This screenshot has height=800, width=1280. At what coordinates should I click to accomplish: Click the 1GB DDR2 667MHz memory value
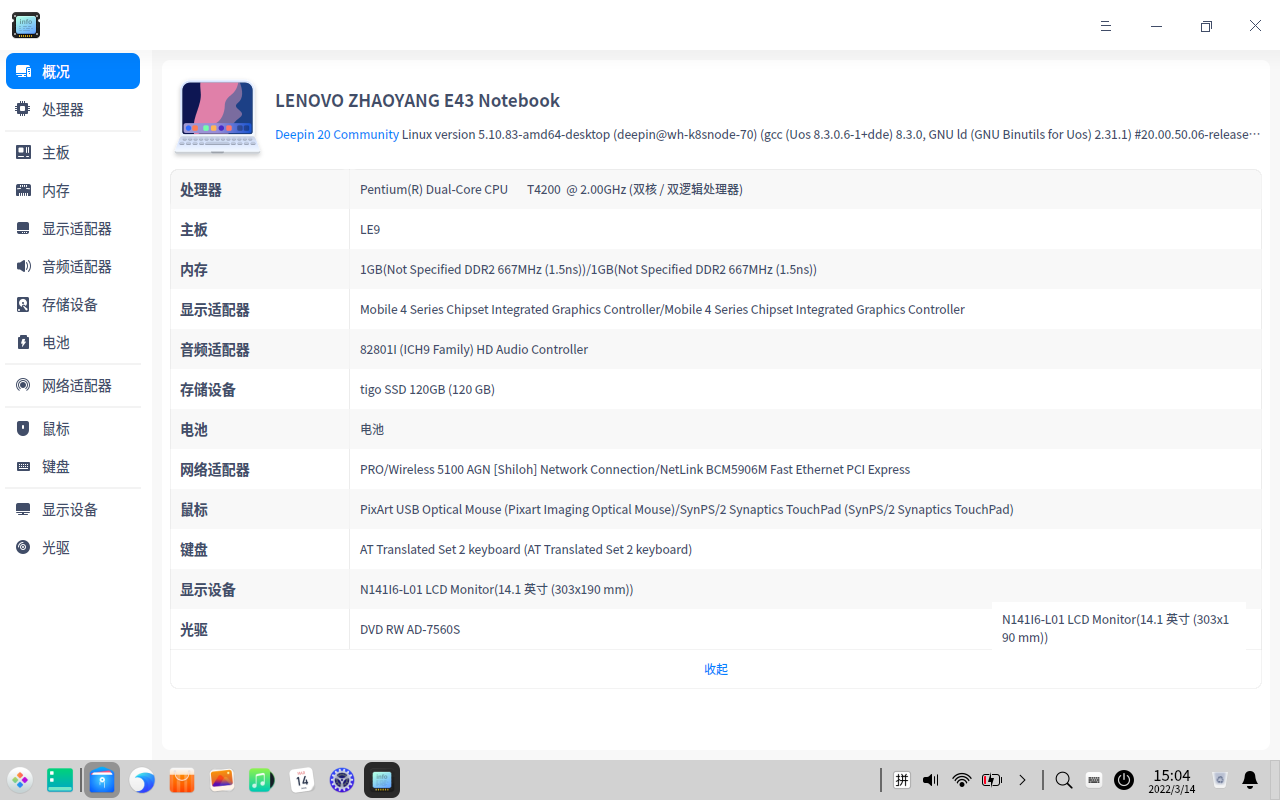pos(588,269)
